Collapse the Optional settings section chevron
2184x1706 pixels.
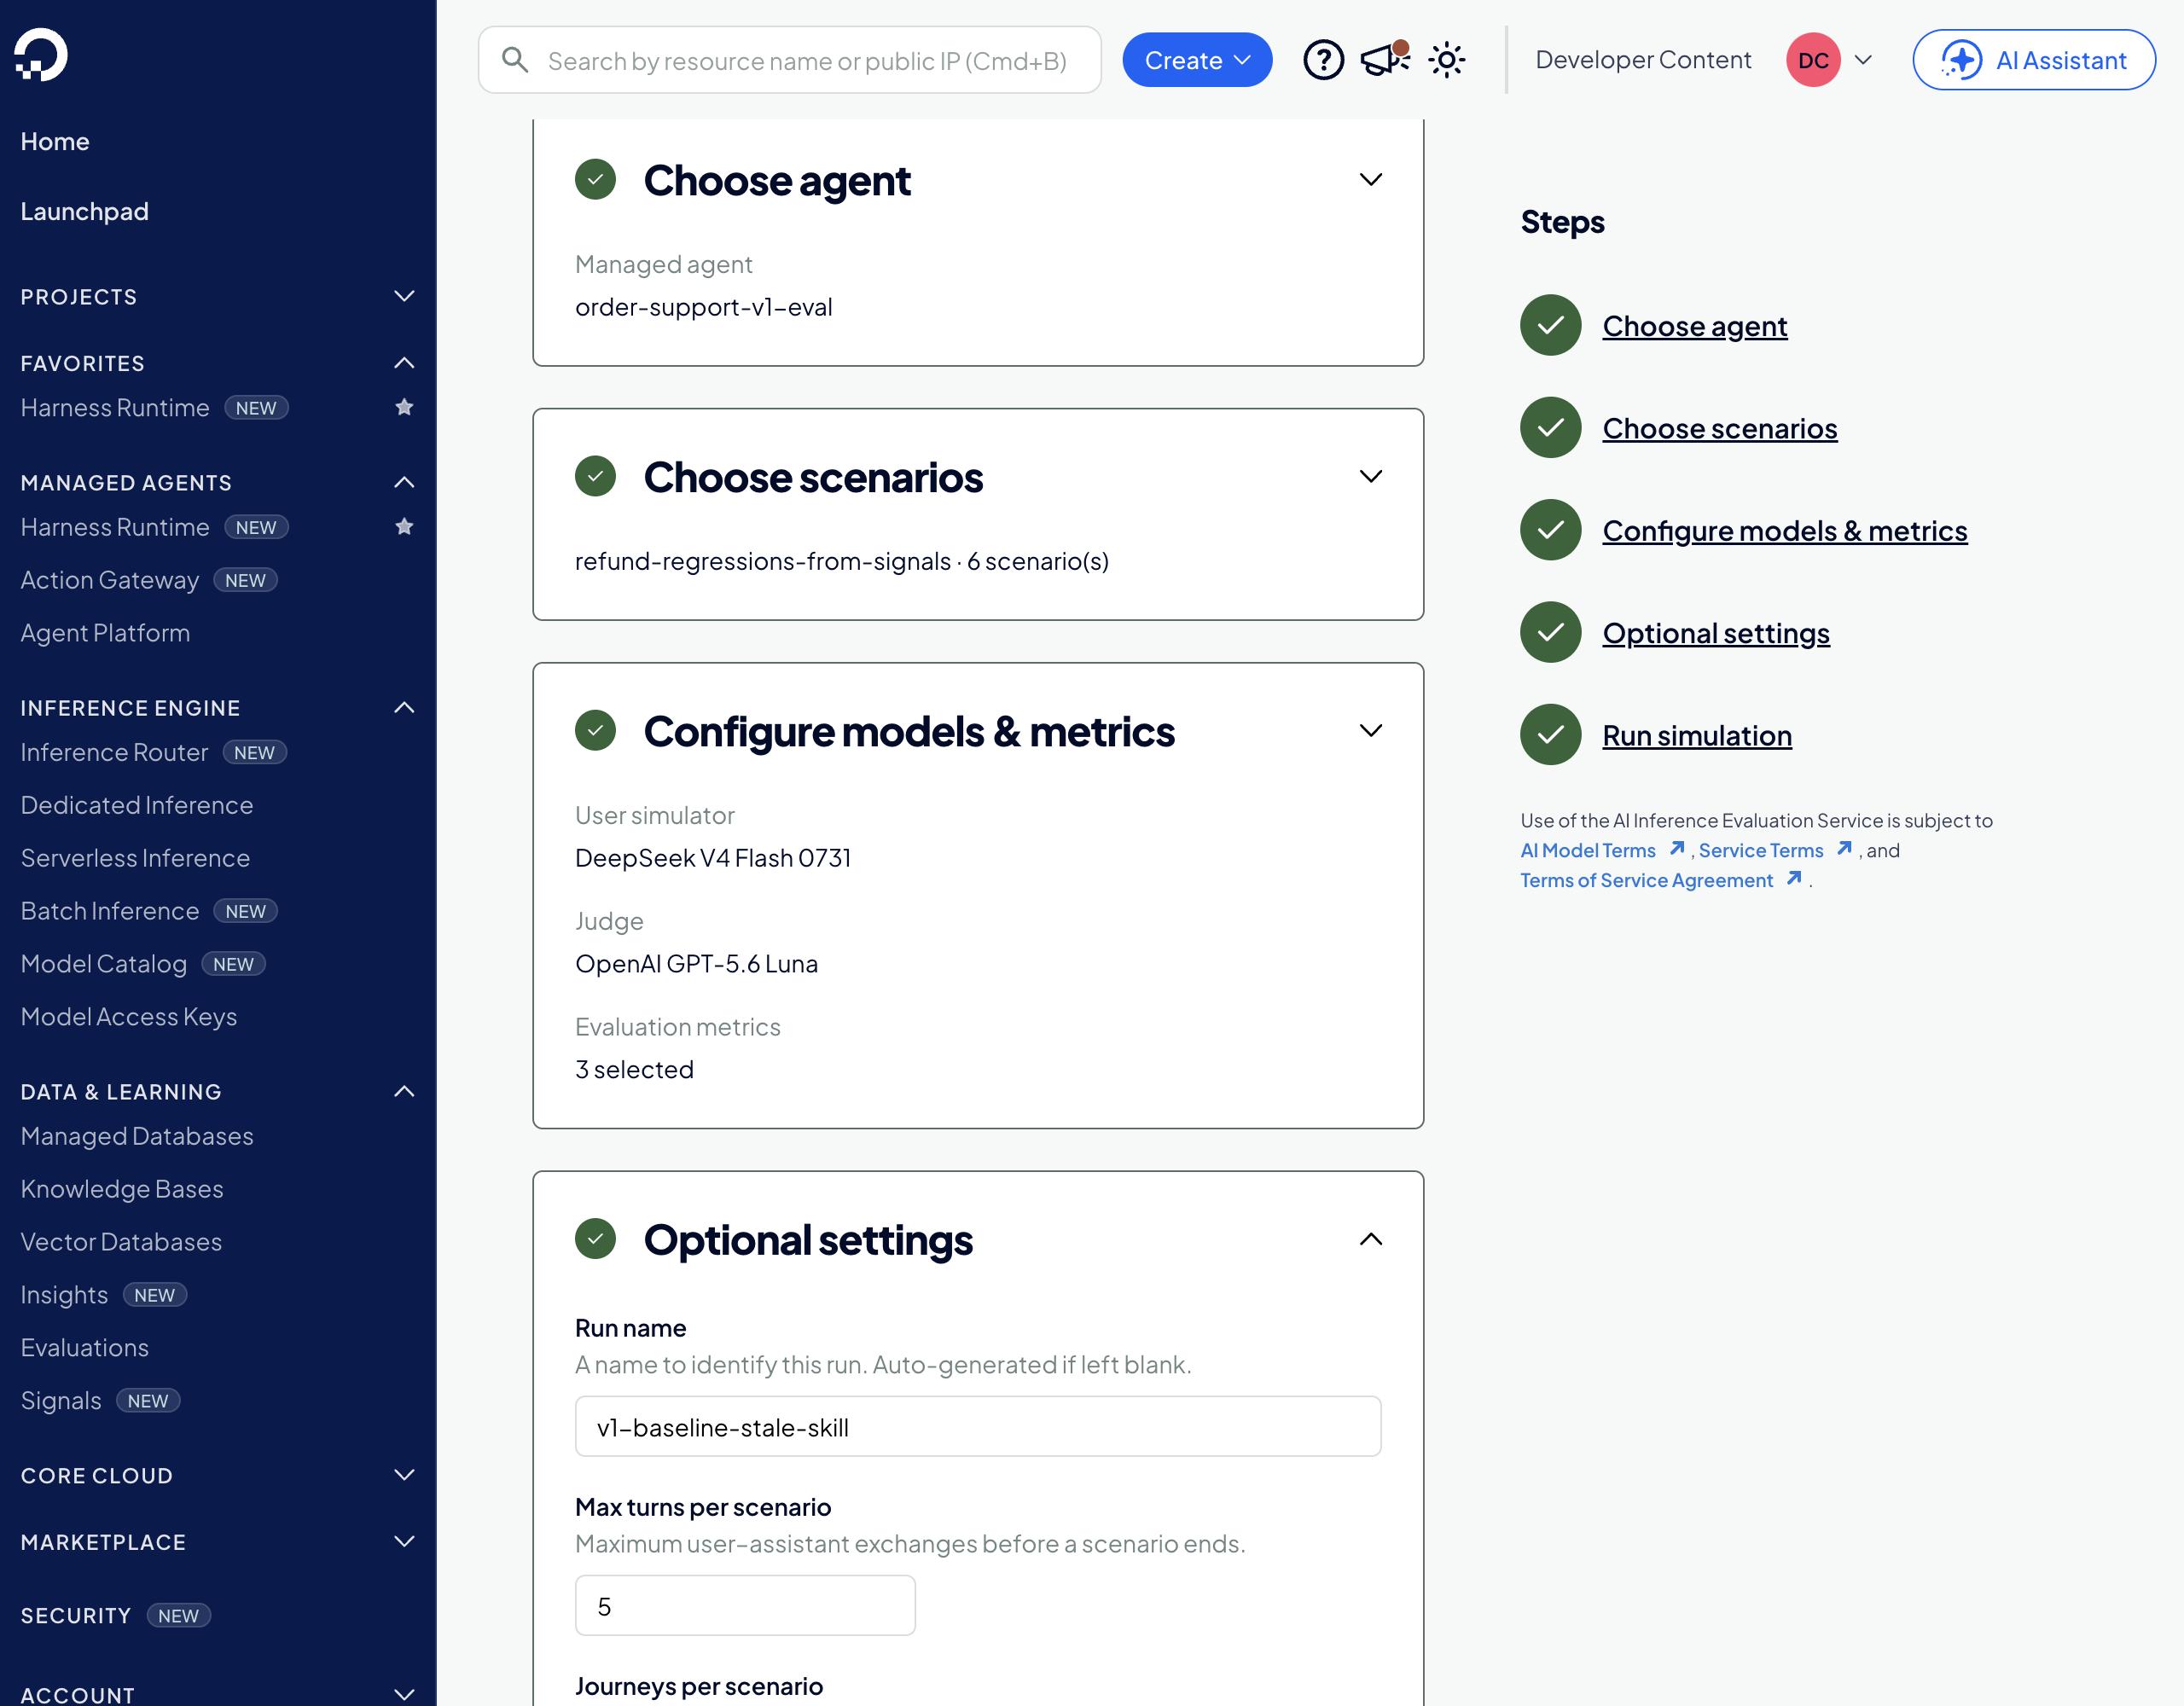click(x=1371, y=1239)
